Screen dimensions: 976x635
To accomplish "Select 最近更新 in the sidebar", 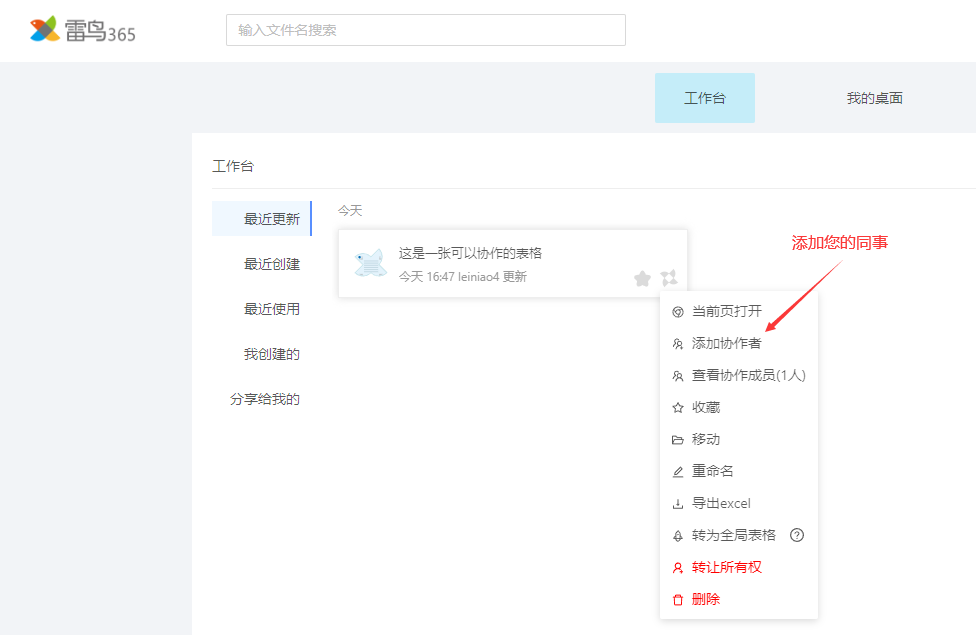I will [261, 219].
